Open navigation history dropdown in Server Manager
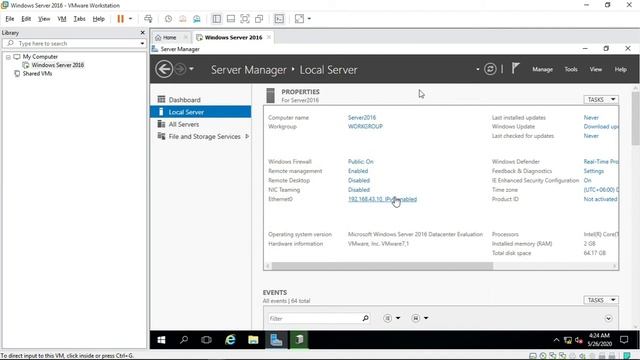The width and height of the screenshot is (640, 360). [x=191, y=69]
